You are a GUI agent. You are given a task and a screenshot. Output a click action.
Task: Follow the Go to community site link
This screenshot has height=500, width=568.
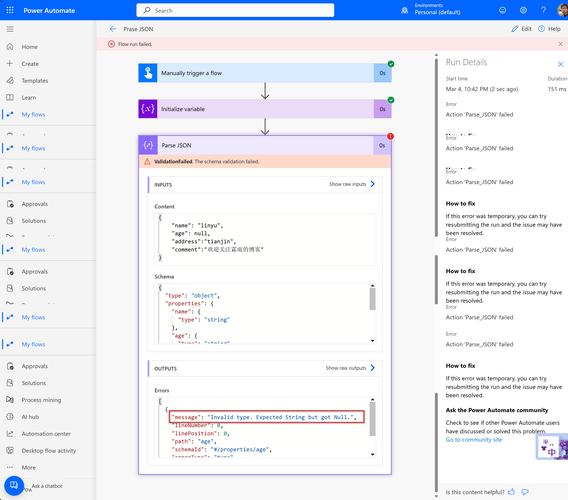click(x=474, y=440)
